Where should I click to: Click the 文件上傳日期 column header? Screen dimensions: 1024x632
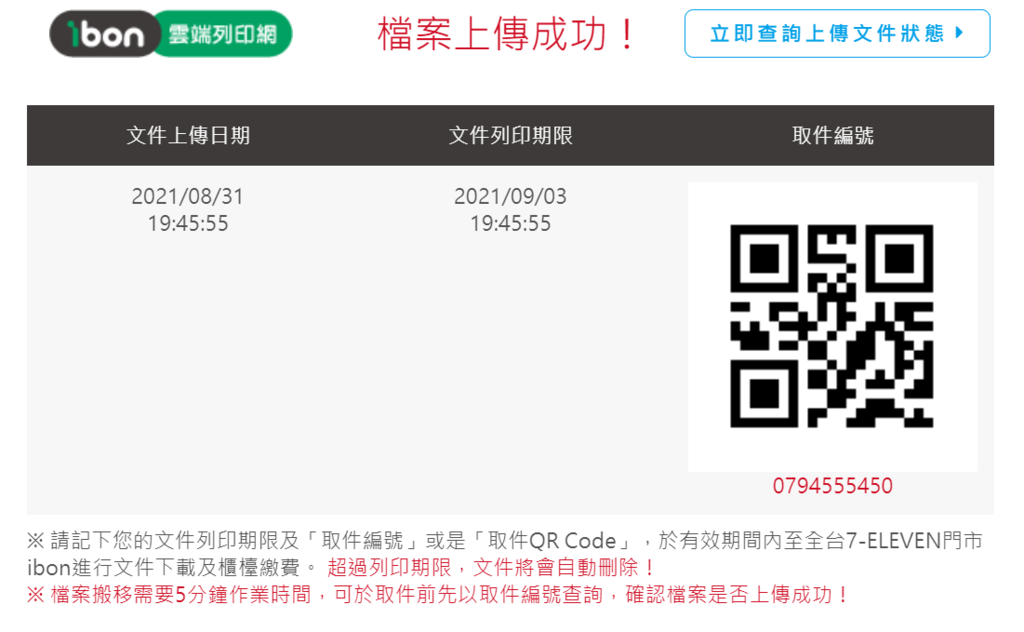[x=188, y=135]
